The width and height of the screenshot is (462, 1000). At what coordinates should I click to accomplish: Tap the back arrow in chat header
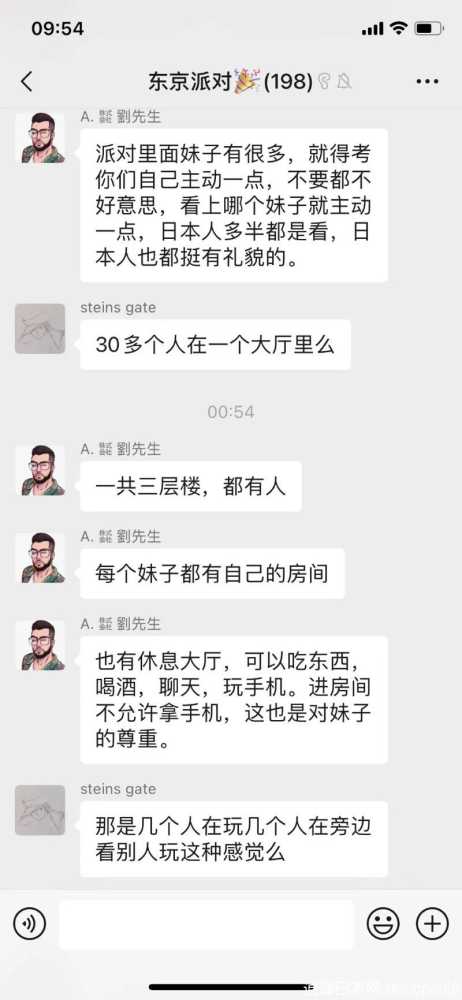(26, 82)
